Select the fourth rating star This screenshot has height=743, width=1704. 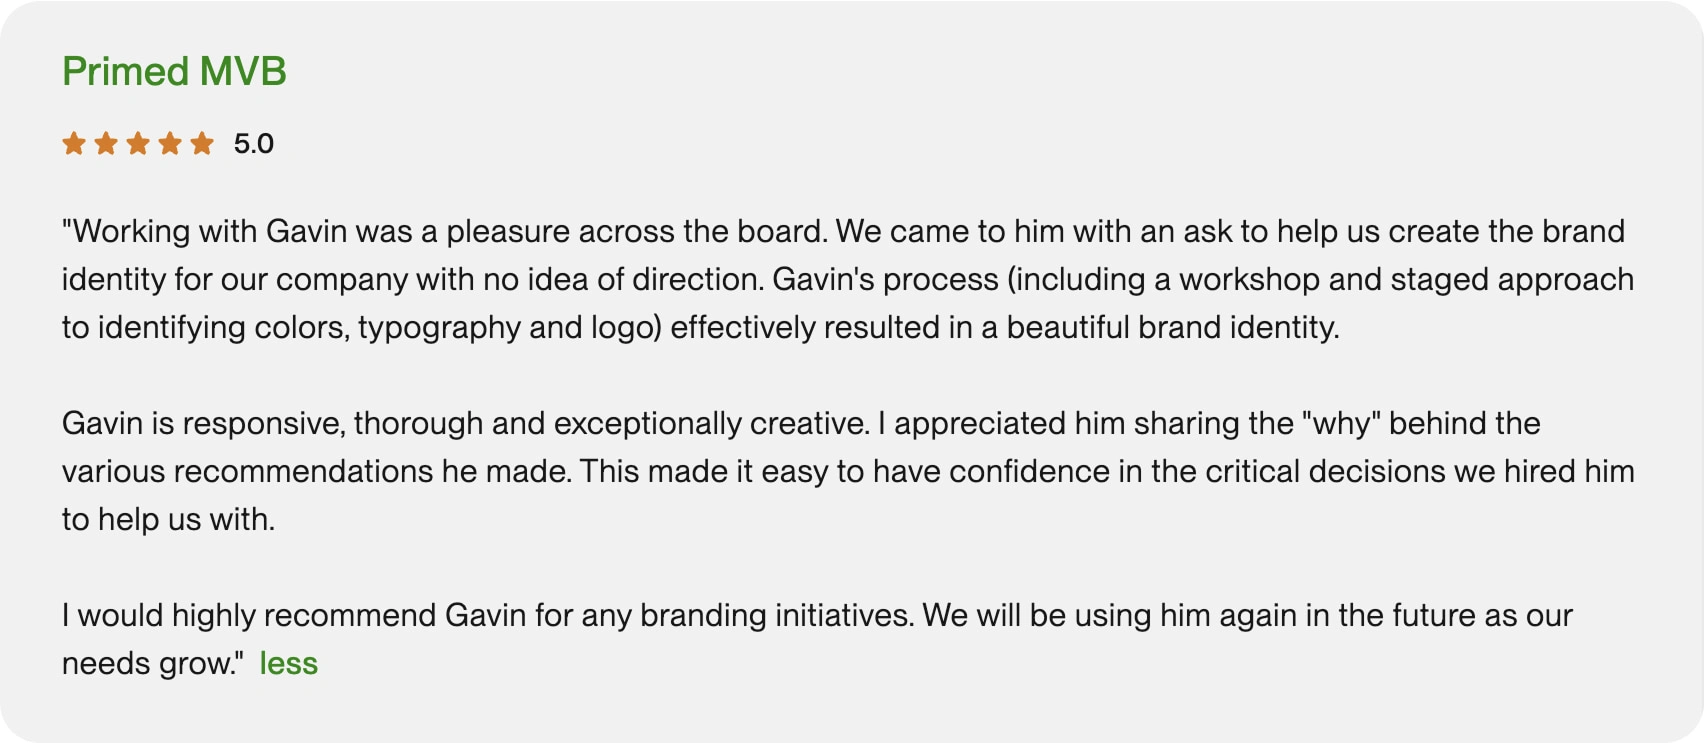170,144
